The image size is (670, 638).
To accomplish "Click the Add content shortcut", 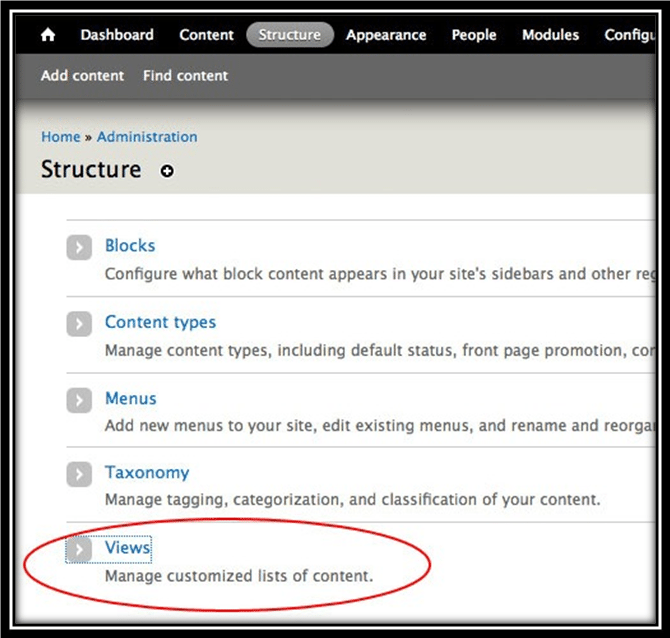I will pos(82,76).
